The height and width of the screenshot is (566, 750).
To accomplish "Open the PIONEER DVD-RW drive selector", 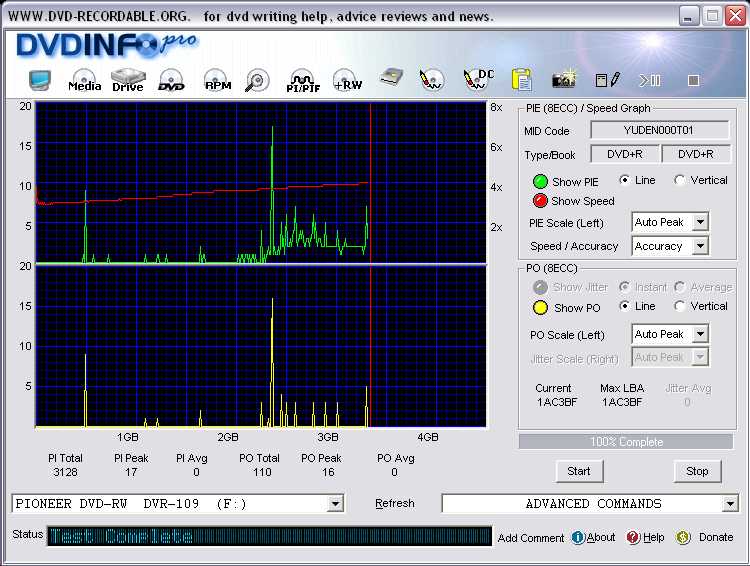I will (x=178, y=504).
